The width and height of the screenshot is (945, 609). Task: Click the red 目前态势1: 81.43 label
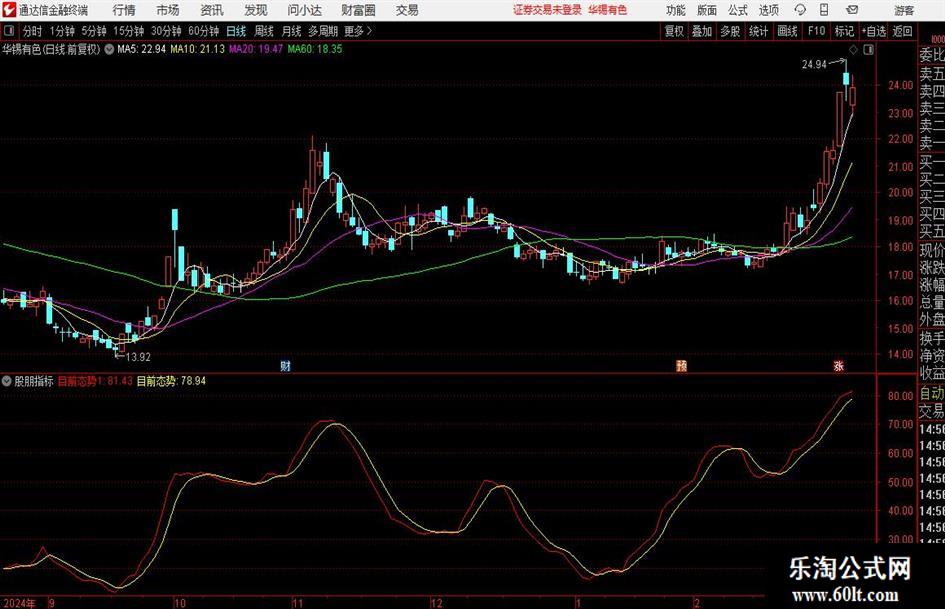click(95, 381)
